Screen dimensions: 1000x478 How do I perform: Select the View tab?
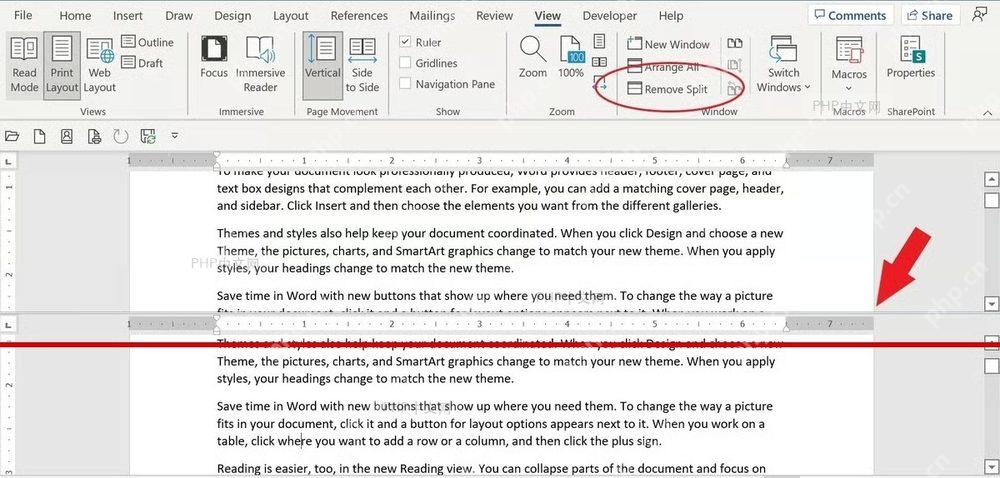point(548,15)
